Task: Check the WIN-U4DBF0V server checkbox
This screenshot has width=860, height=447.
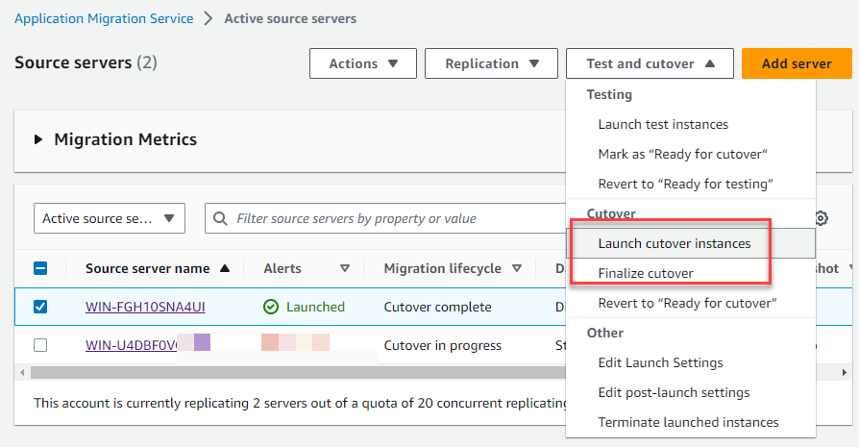Action: 41,345
